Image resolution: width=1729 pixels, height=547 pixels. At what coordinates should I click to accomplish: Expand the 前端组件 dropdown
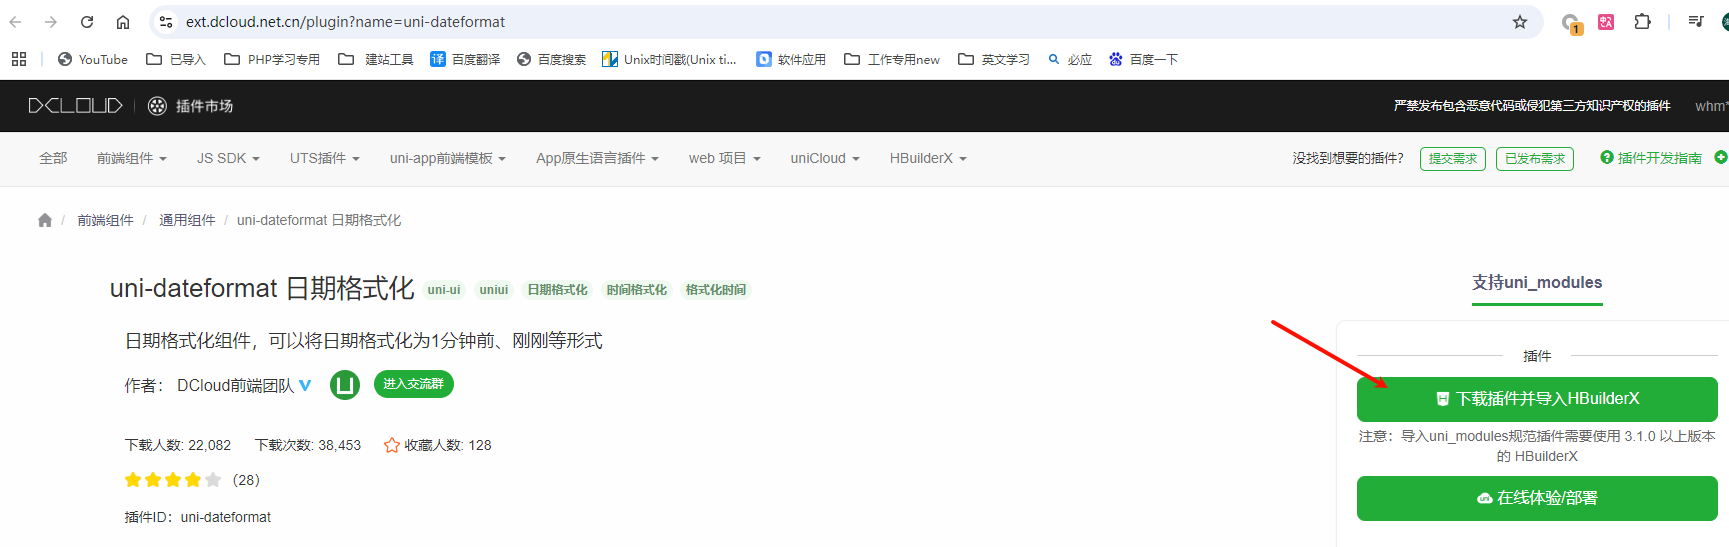pyautogui.click(x=131, y=158)
